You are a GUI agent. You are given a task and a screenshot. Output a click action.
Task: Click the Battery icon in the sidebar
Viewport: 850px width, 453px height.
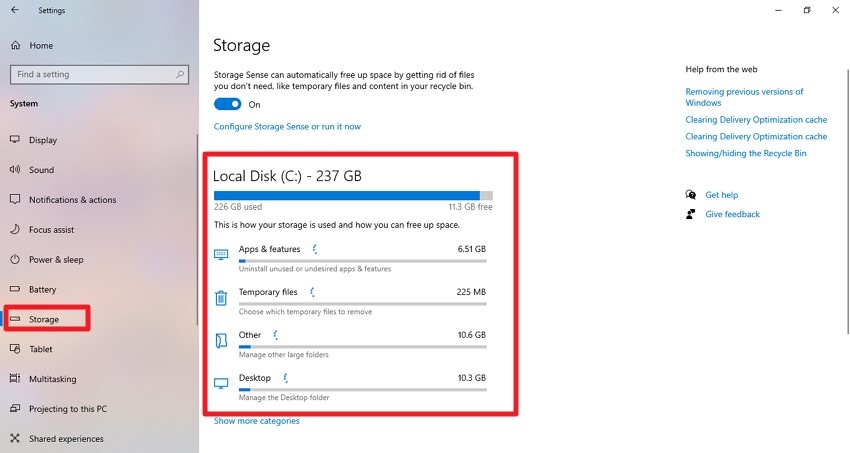15,289
